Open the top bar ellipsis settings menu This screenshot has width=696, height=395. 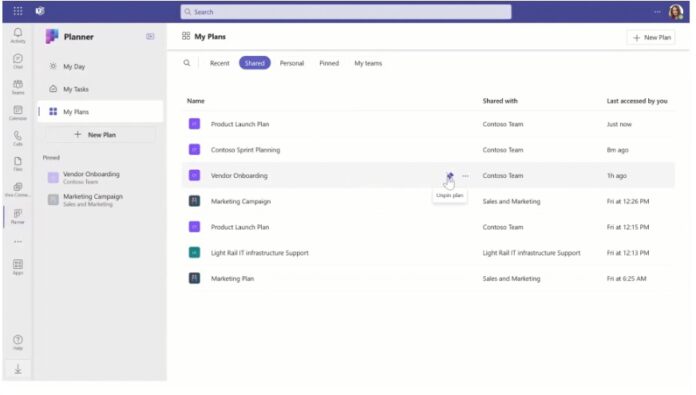click(657, 12)
